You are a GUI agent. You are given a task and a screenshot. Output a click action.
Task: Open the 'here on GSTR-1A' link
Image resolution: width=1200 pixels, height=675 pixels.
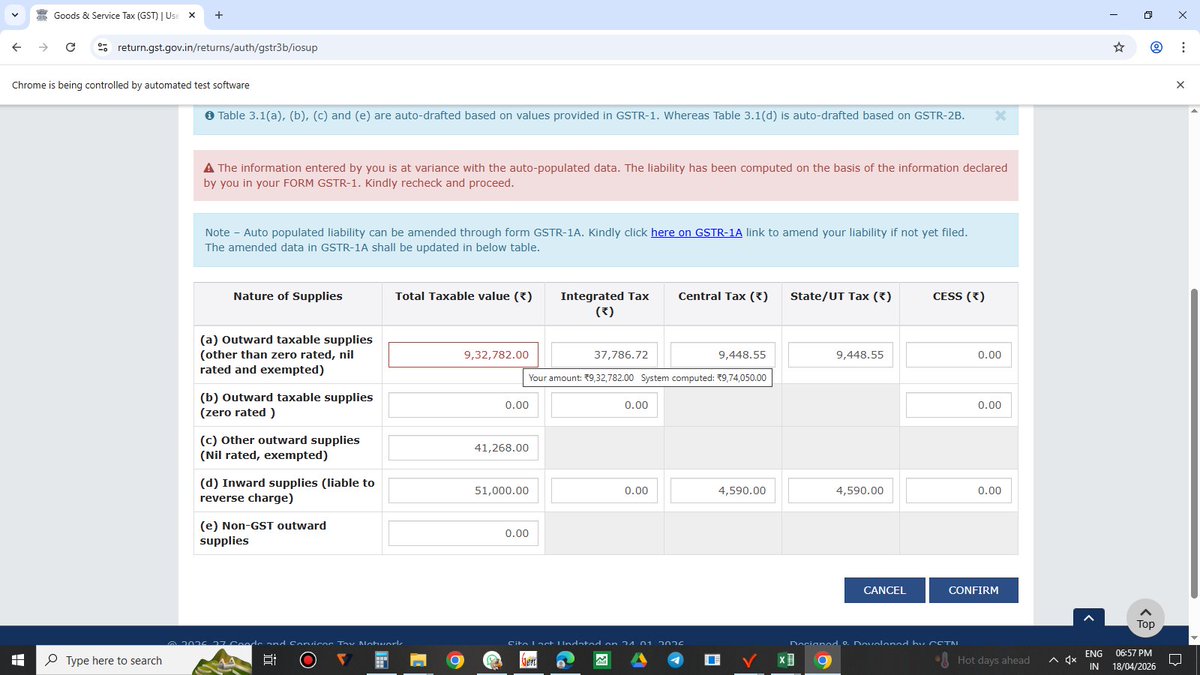click(696, 232)
